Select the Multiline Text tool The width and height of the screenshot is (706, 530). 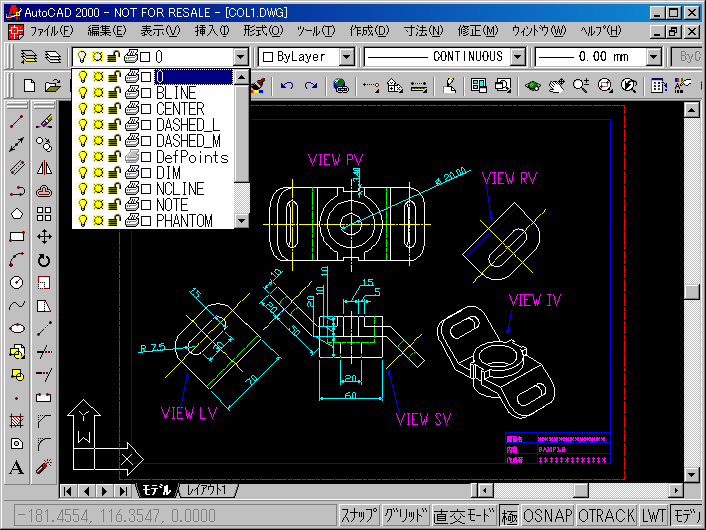click(17, 467)
